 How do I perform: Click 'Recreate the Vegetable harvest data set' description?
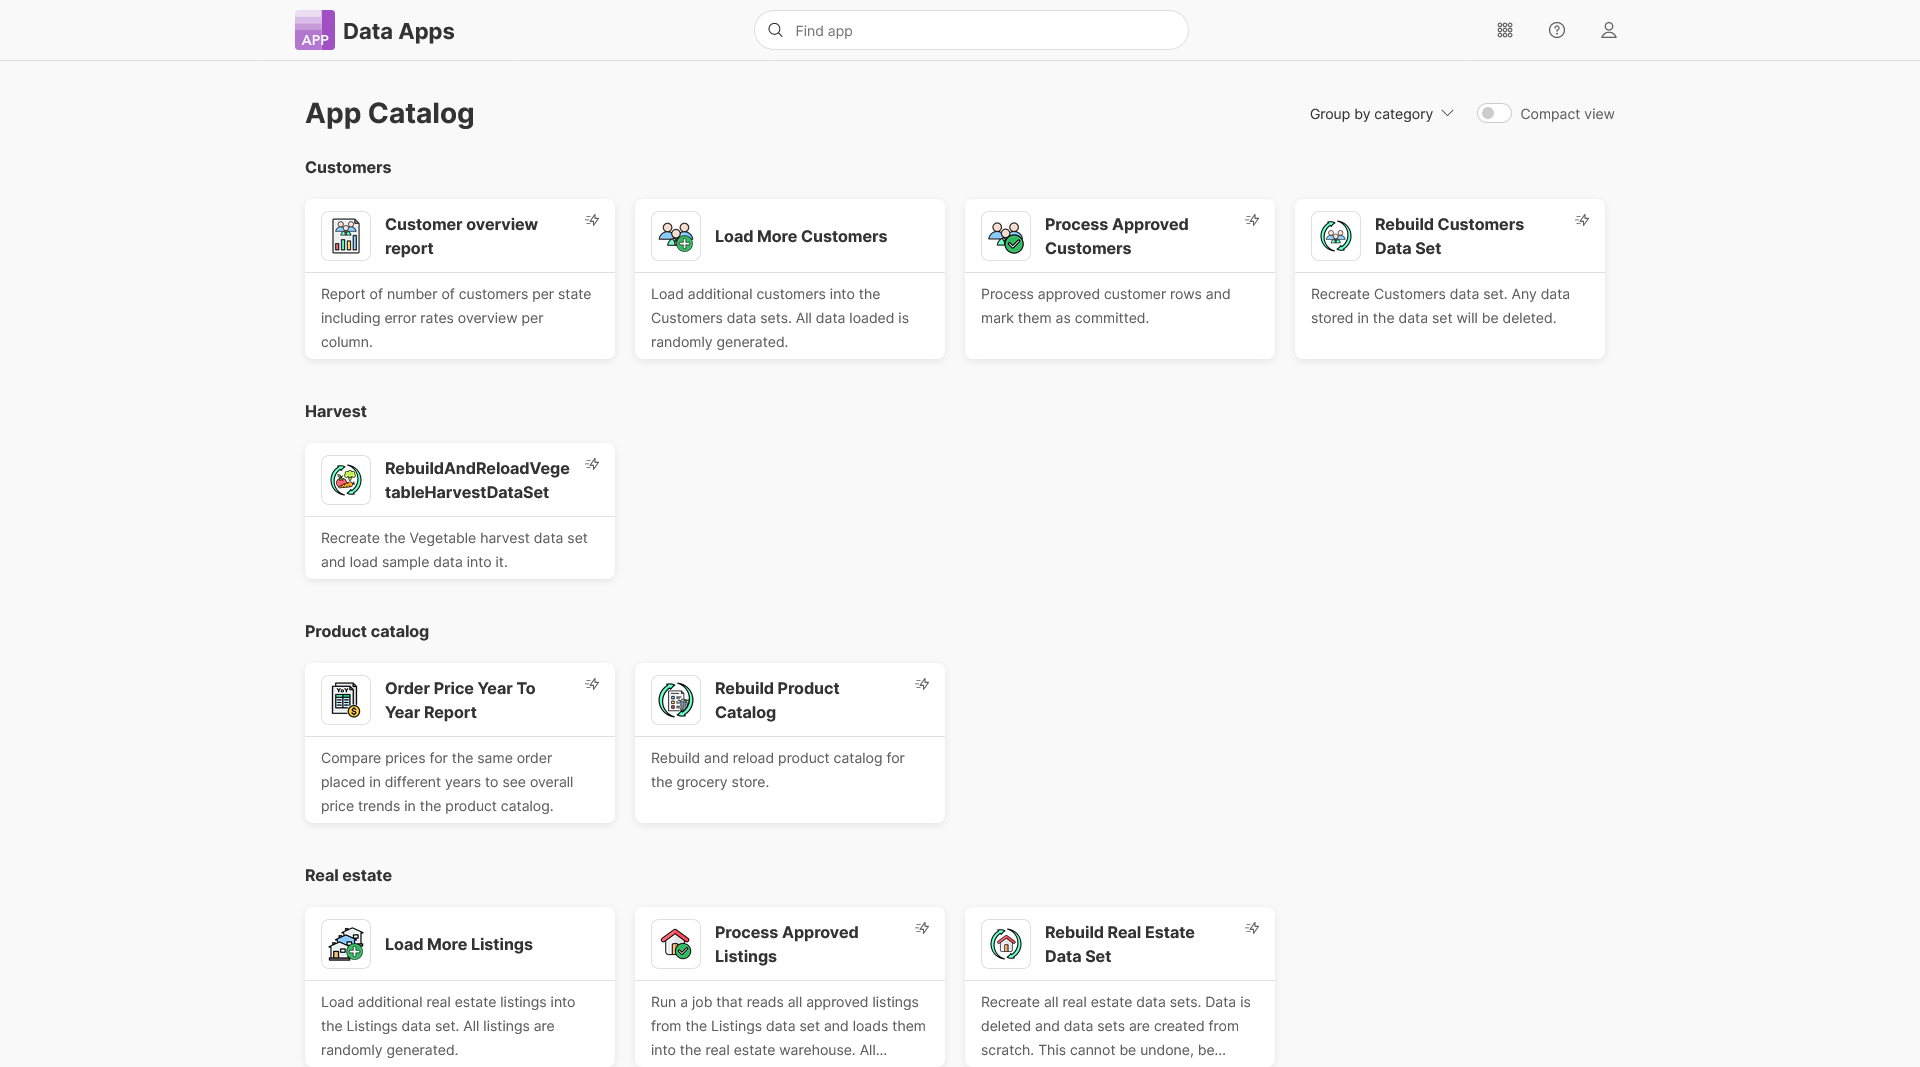click(x=454, y=550)
